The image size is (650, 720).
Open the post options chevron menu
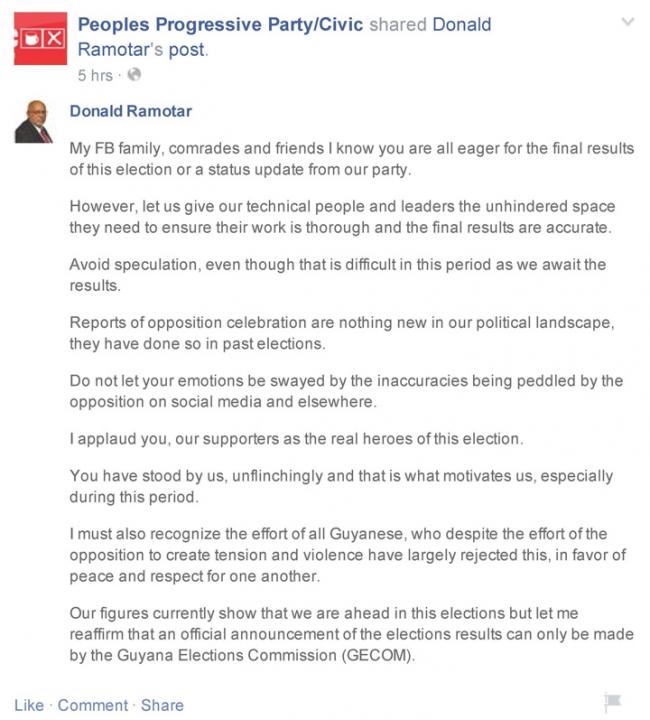click(x=627, y=22)
